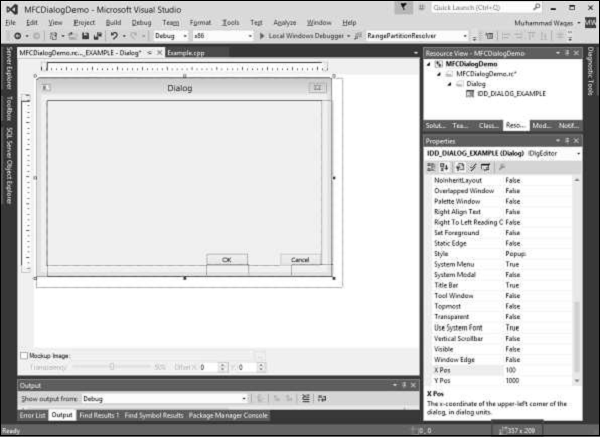Screen dimensions: 600x437
Task: Click the X Pos value 100
Action: (x=510, y=370)
